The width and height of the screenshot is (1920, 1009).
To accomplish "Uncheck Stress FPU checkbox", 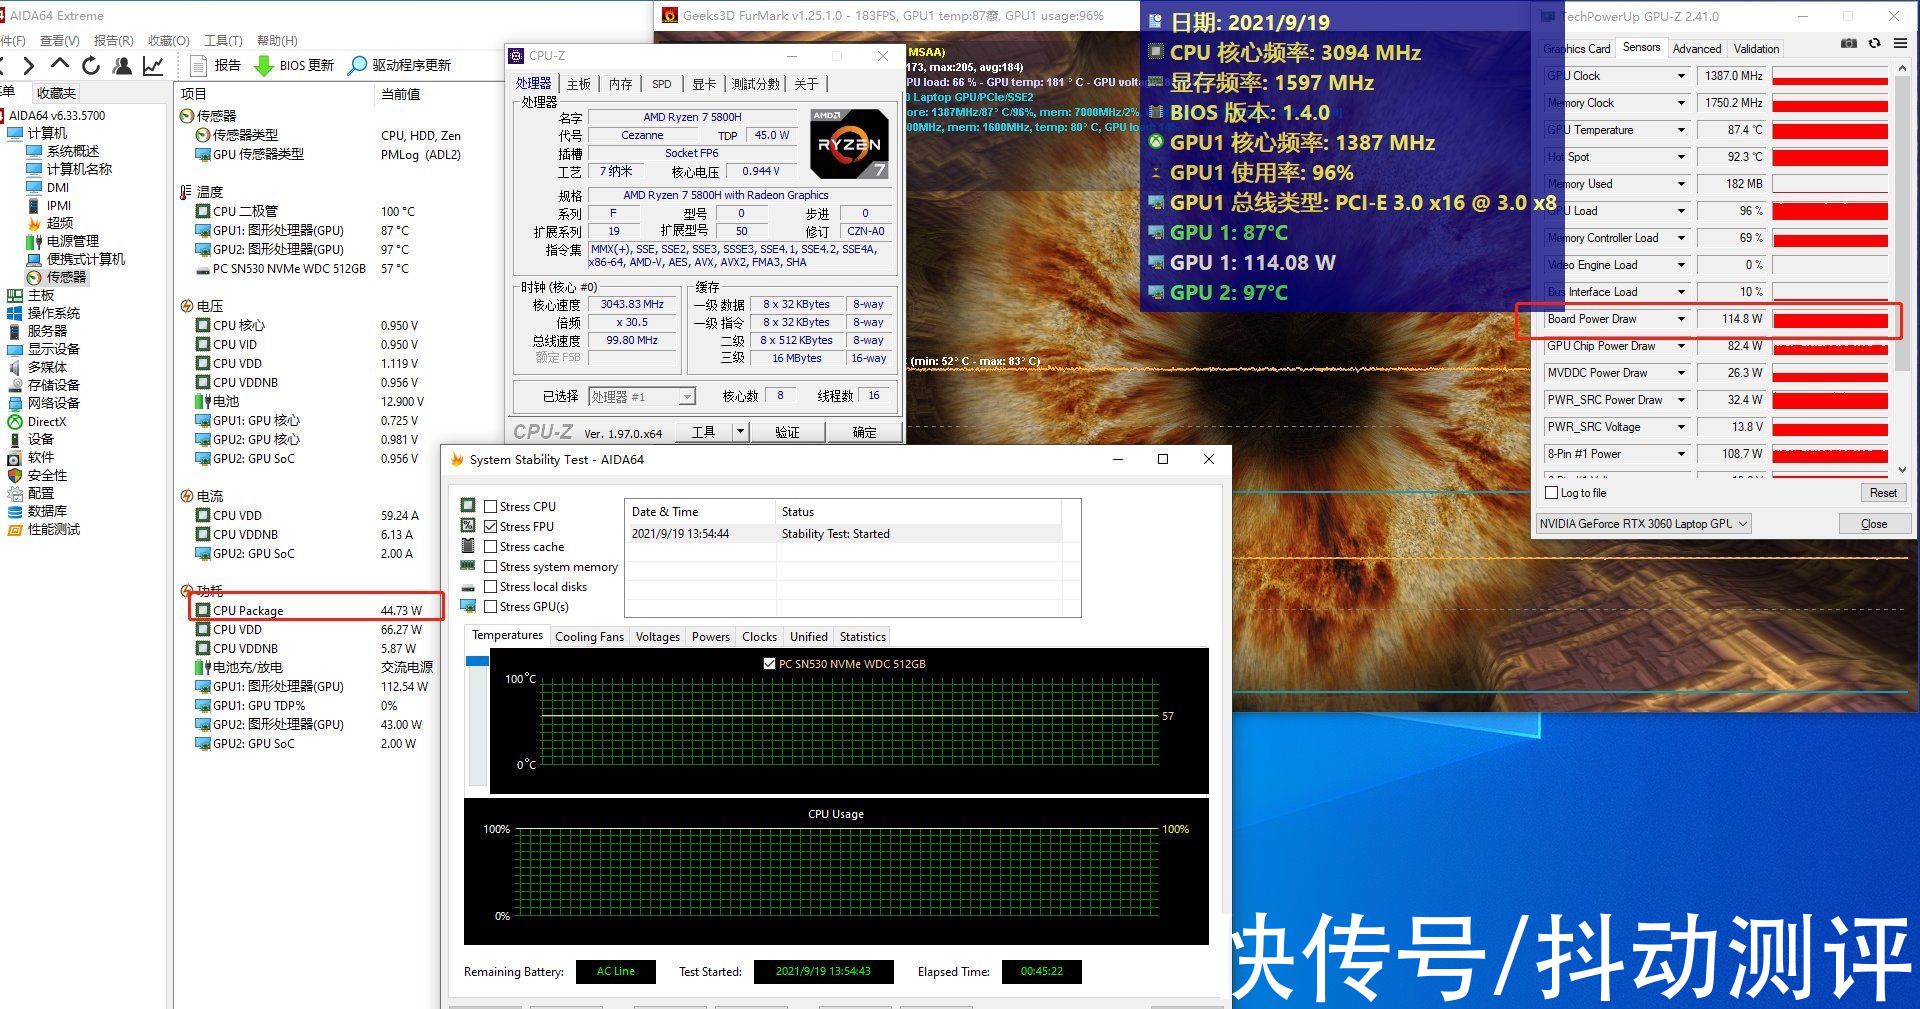I will [x=490, y=527].
